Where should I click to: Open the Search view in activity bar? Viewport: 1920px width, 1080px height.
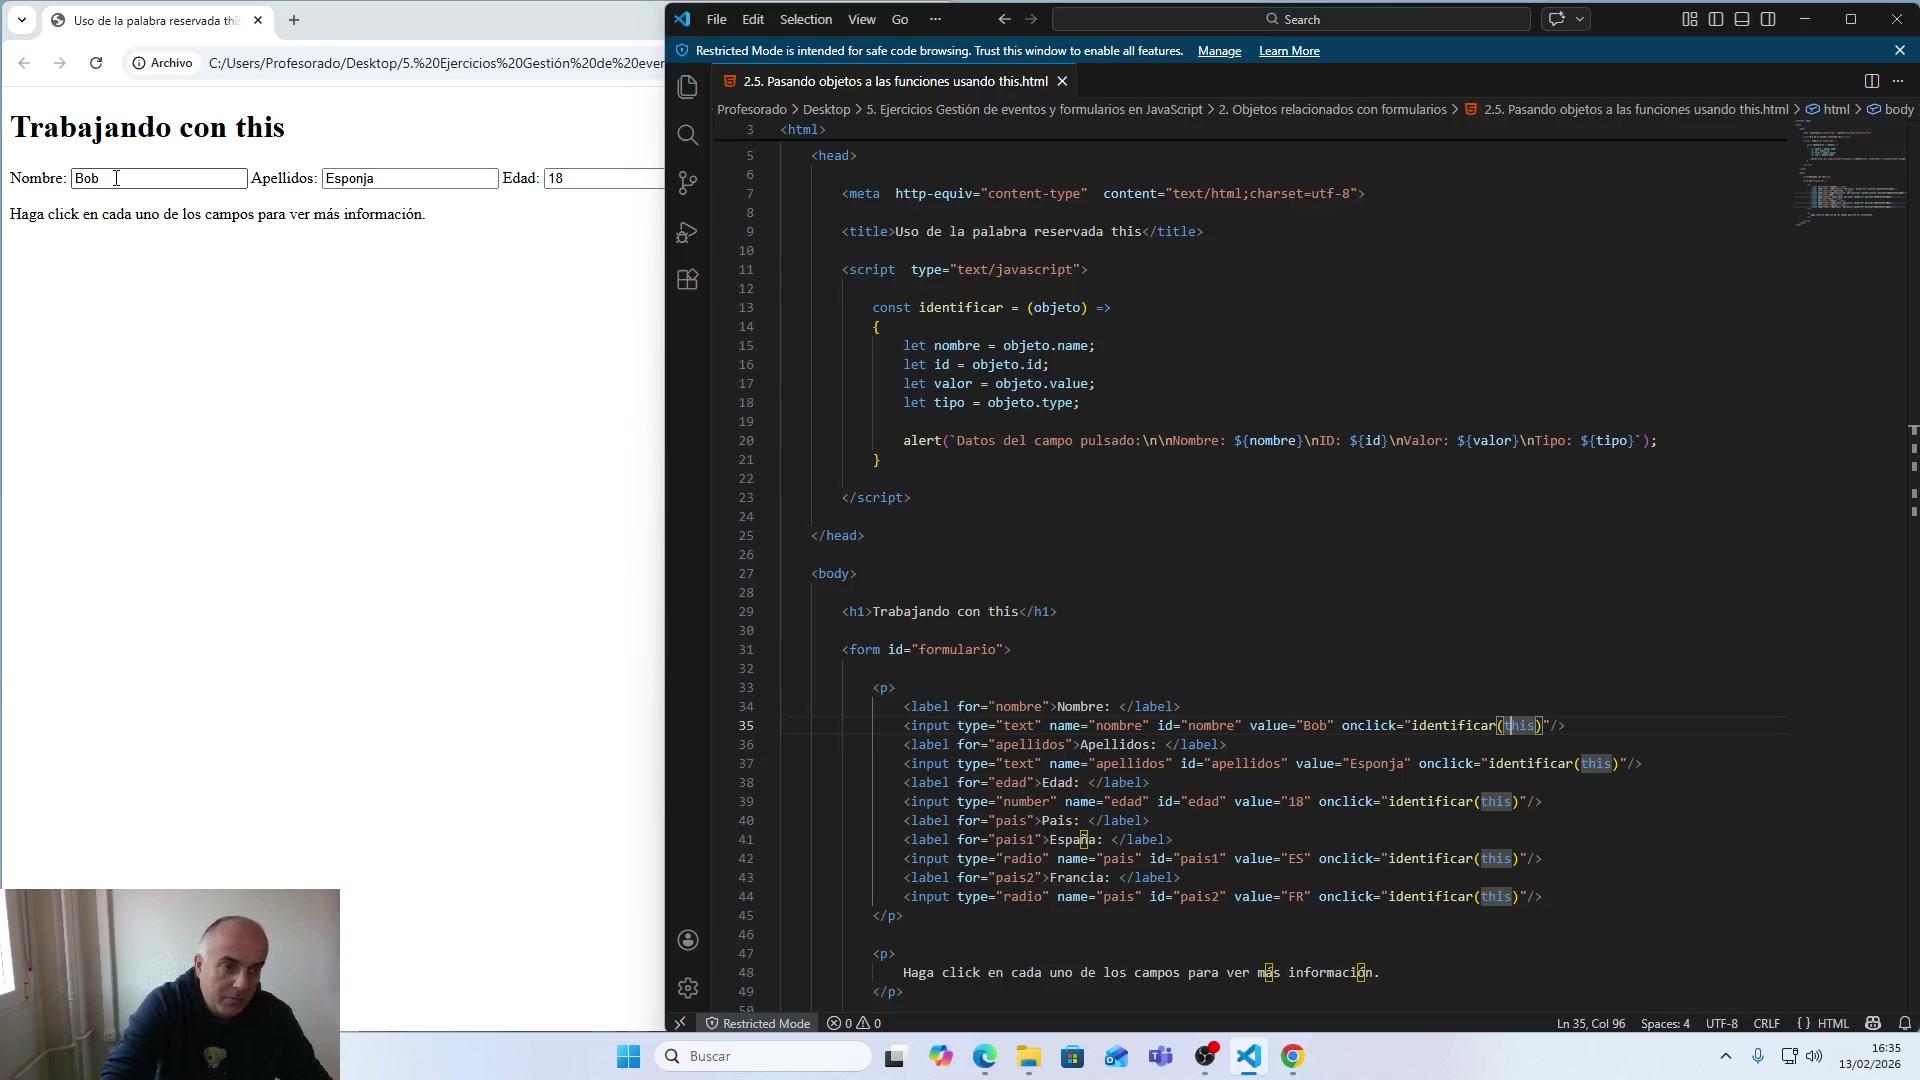(x=687, y=135)
